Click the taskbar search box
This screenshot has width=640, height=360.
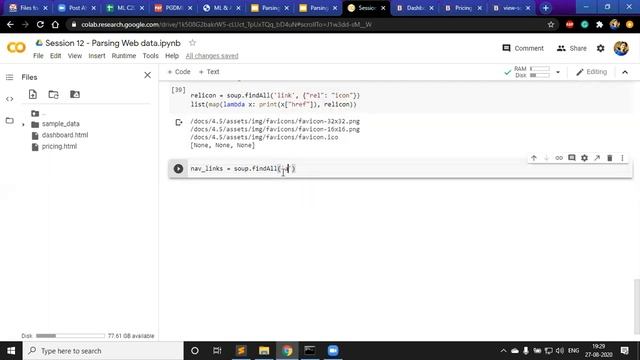pos(103,351)
